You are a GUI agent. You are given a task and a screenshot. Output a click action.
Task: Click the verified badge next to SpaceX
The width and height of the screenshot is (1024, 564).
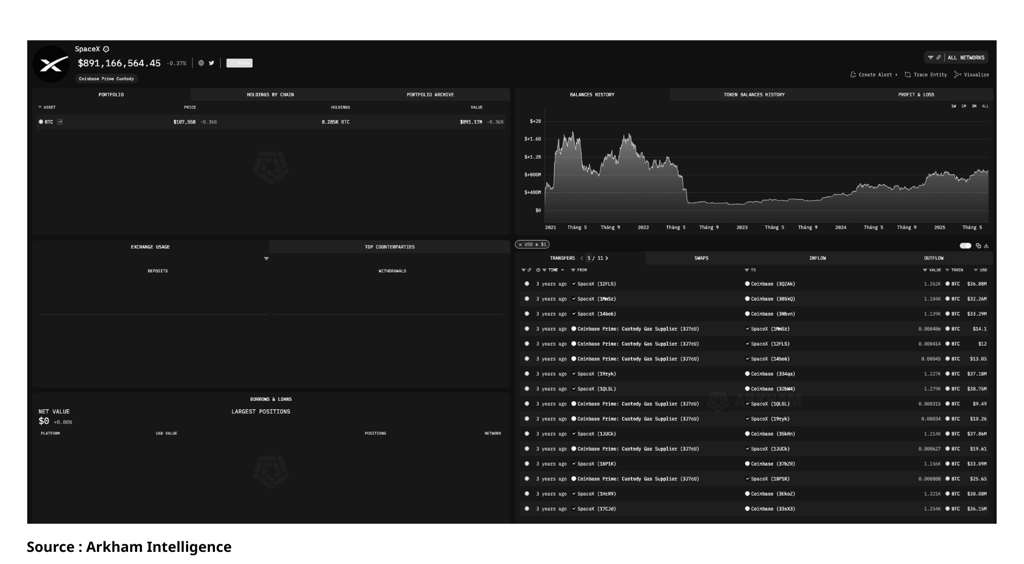[106, 49]
